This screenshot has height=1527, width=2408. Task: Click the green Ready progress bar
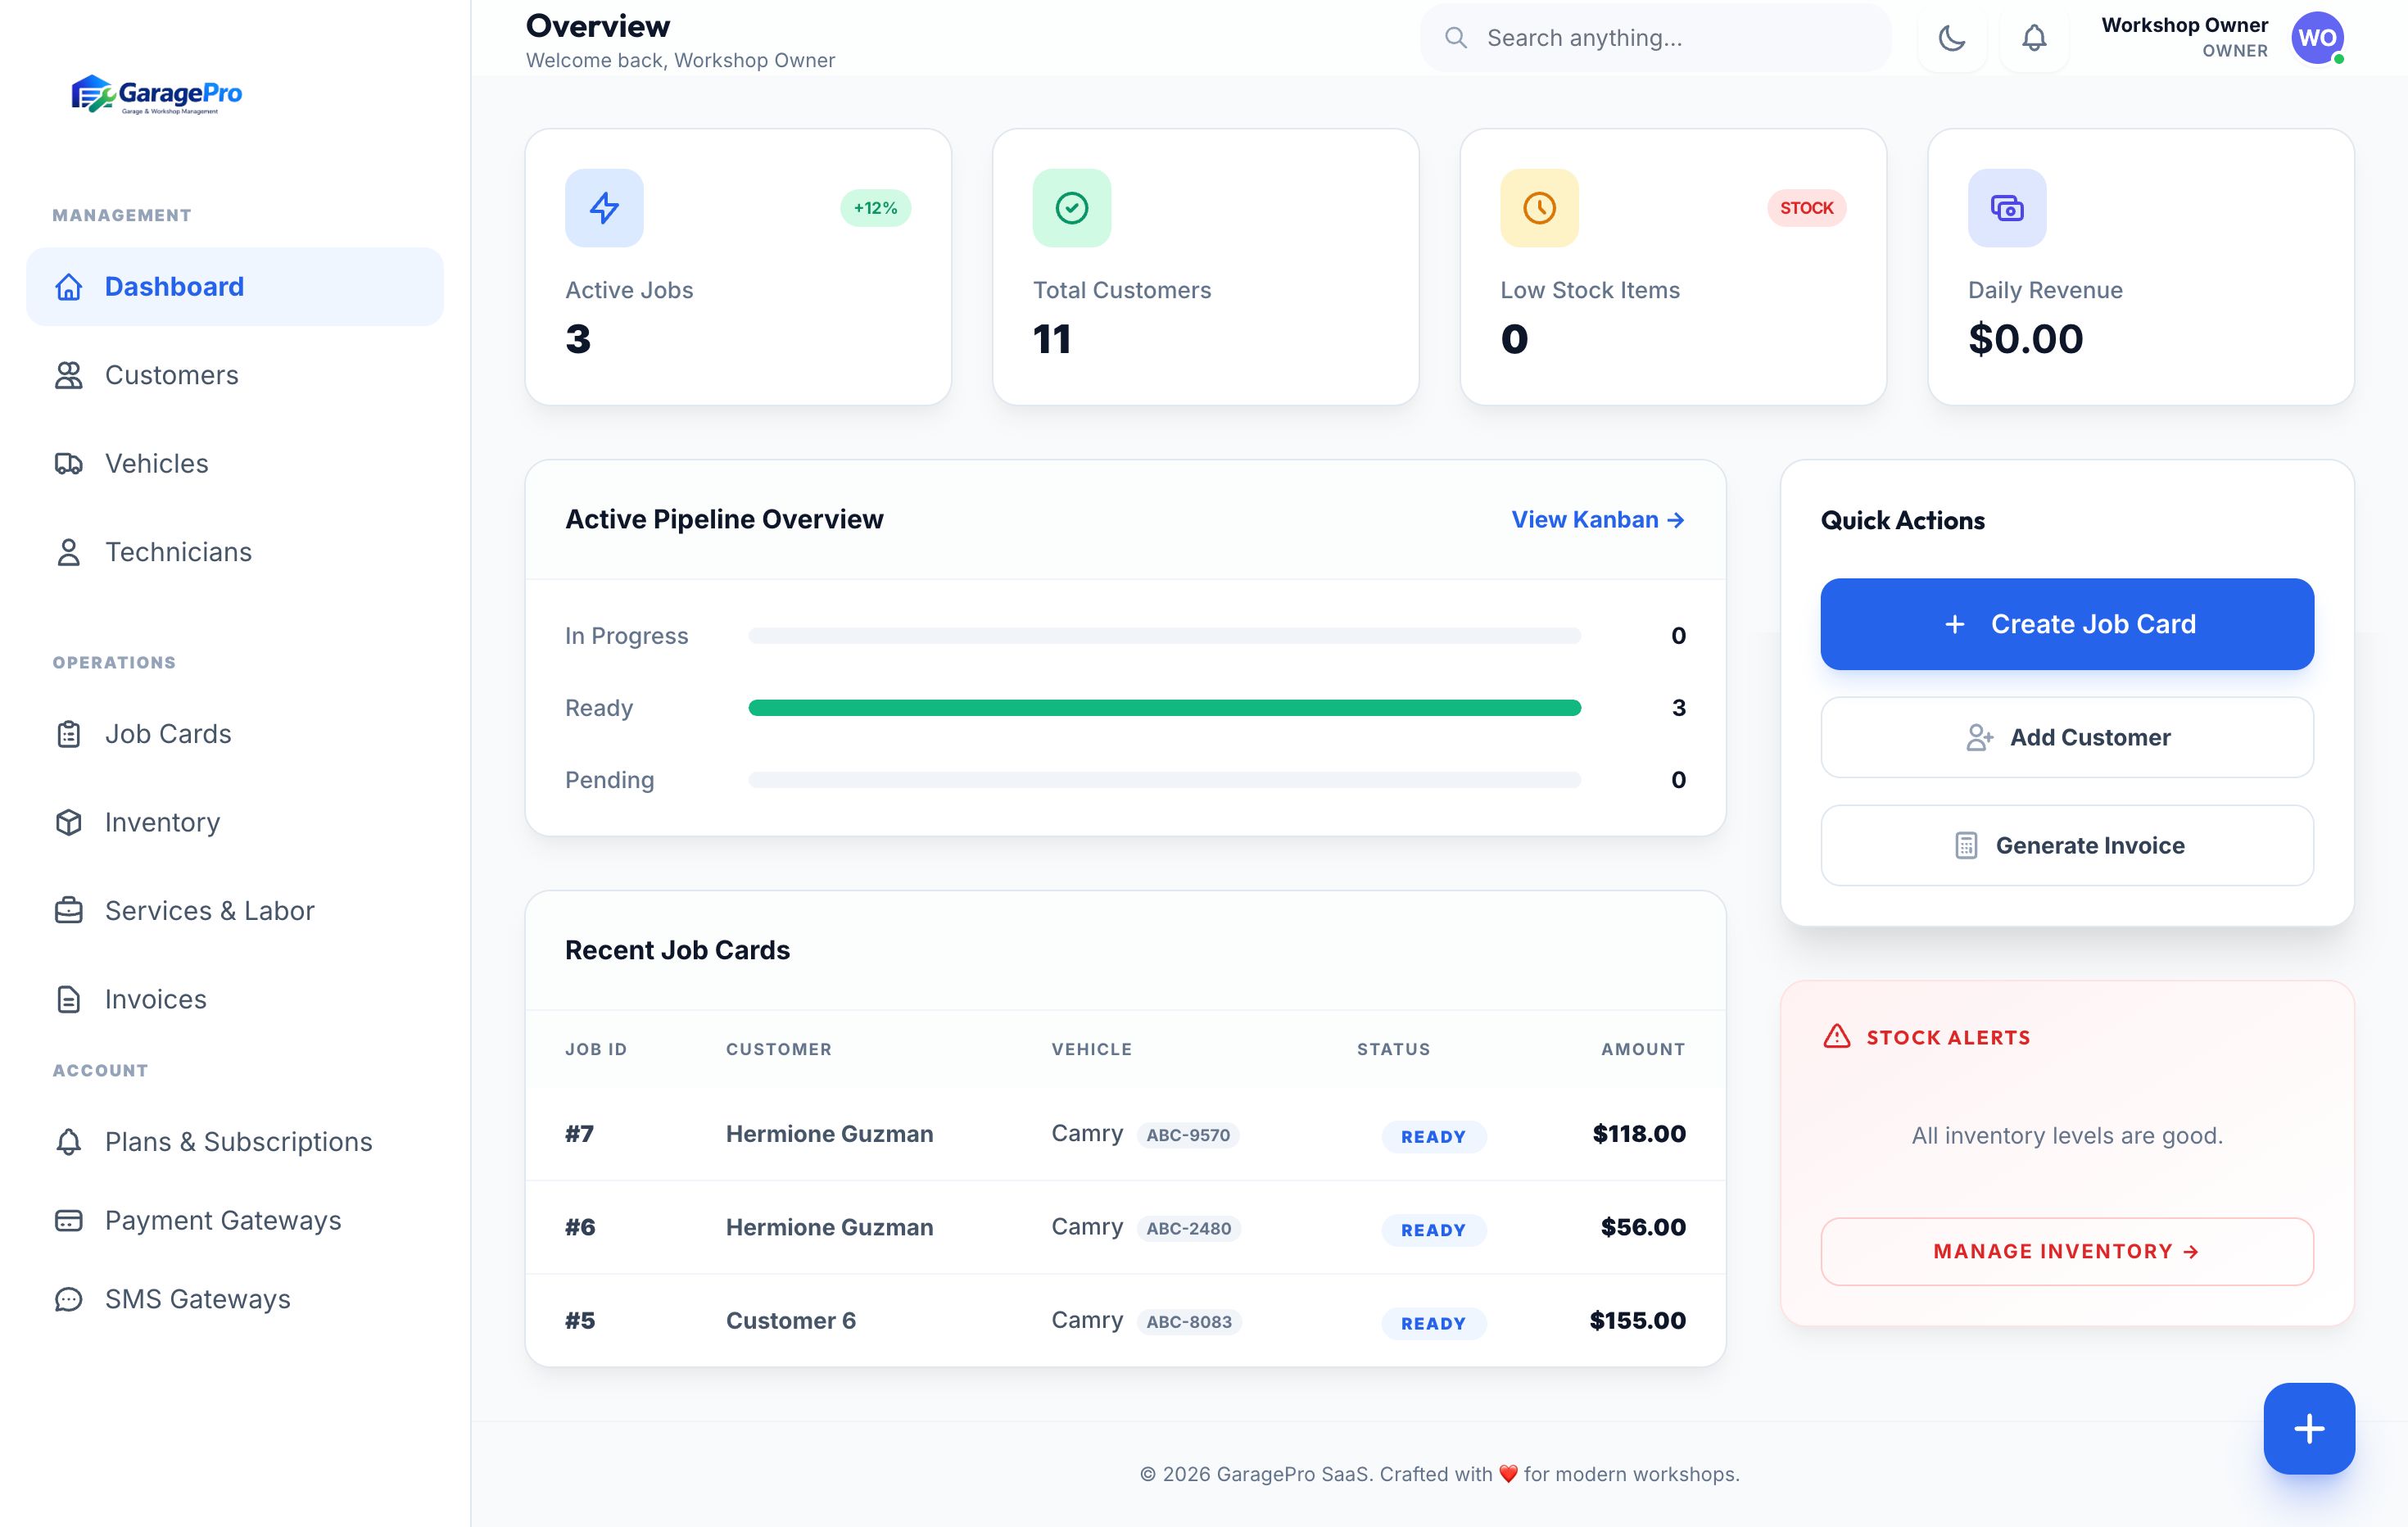click(x=1164, y=708)
